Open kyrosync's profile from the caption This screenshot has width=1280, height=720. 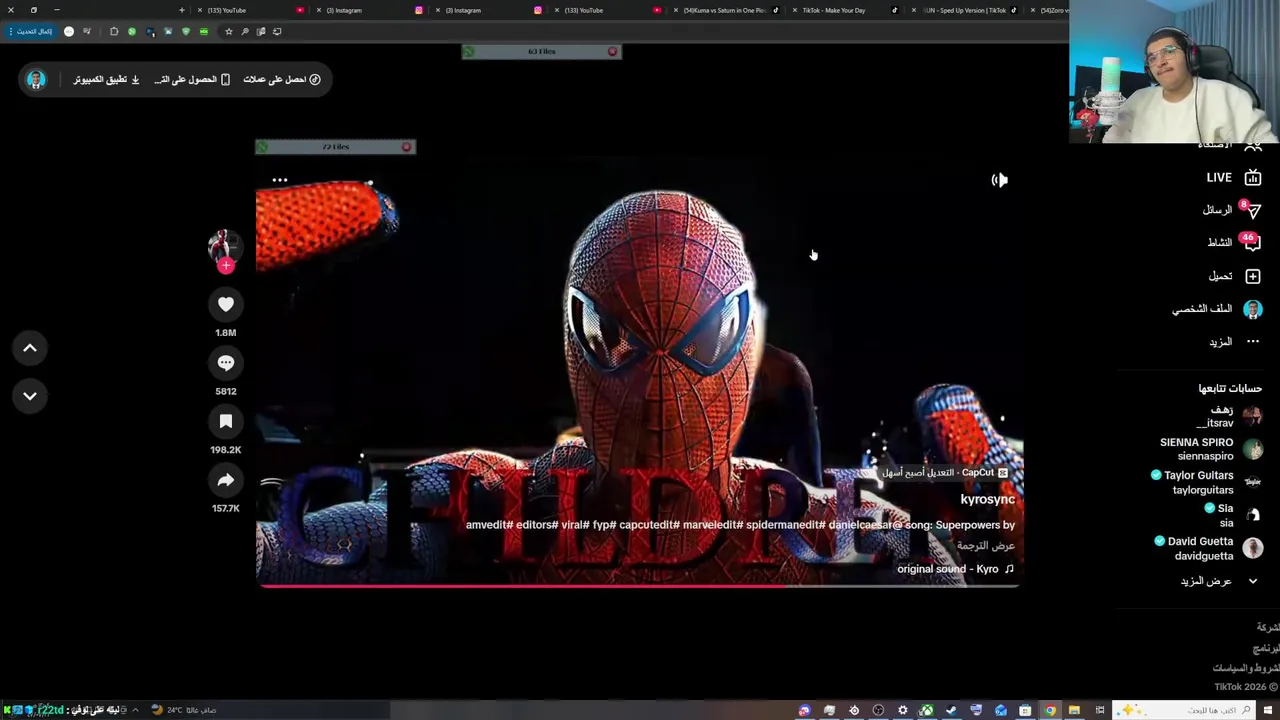987,499
